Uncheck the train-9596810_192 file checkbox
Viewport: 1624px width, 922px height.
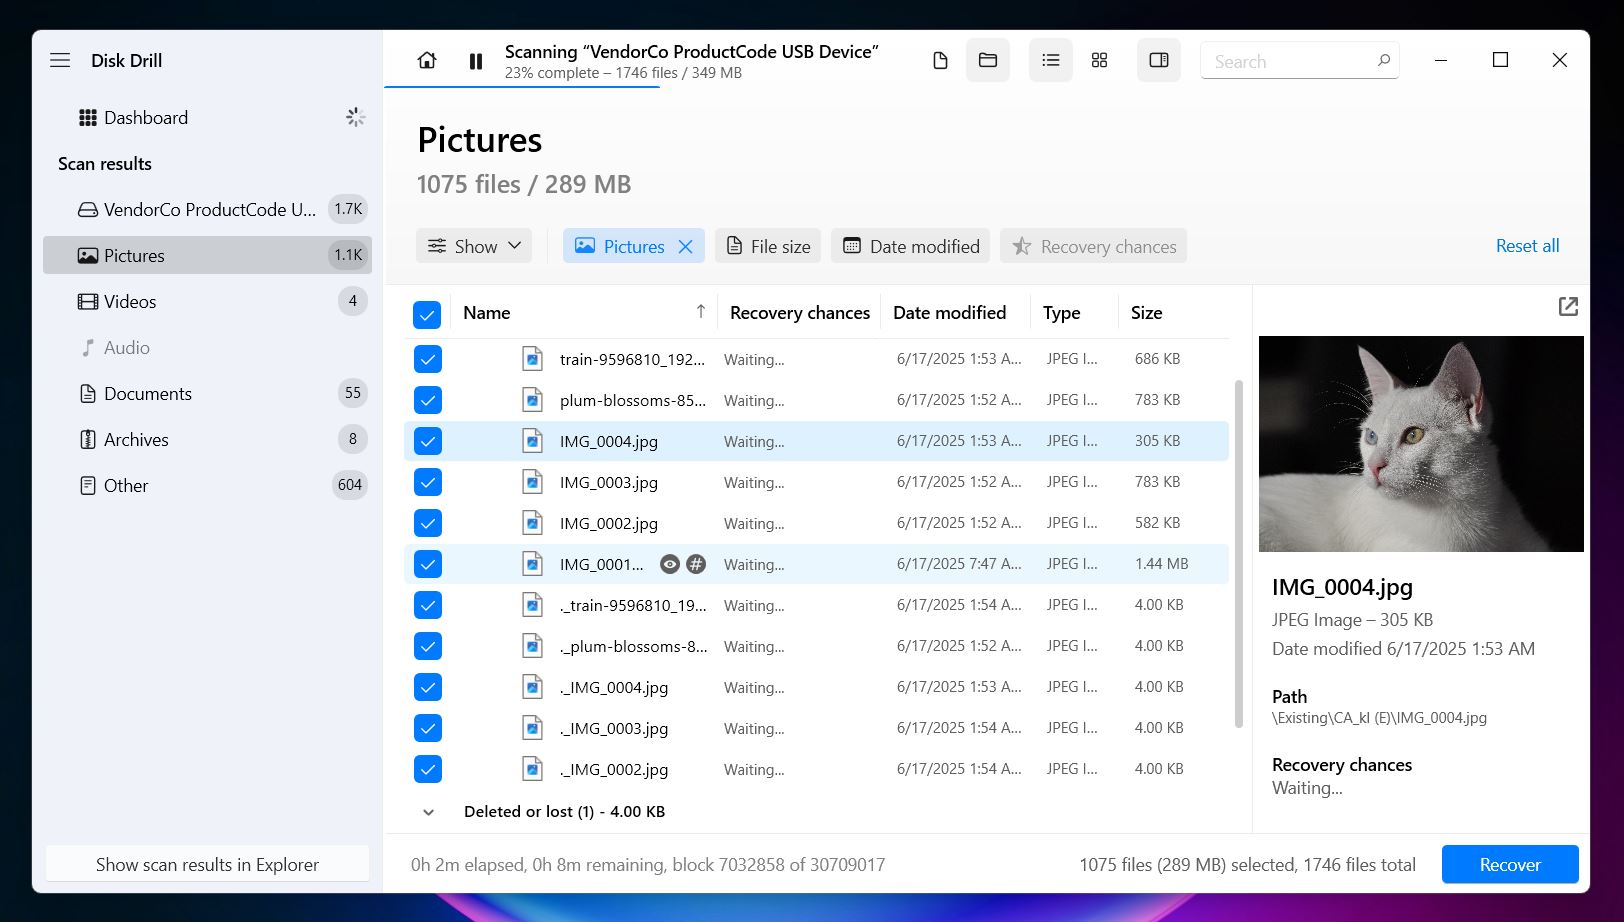point(427,359)
